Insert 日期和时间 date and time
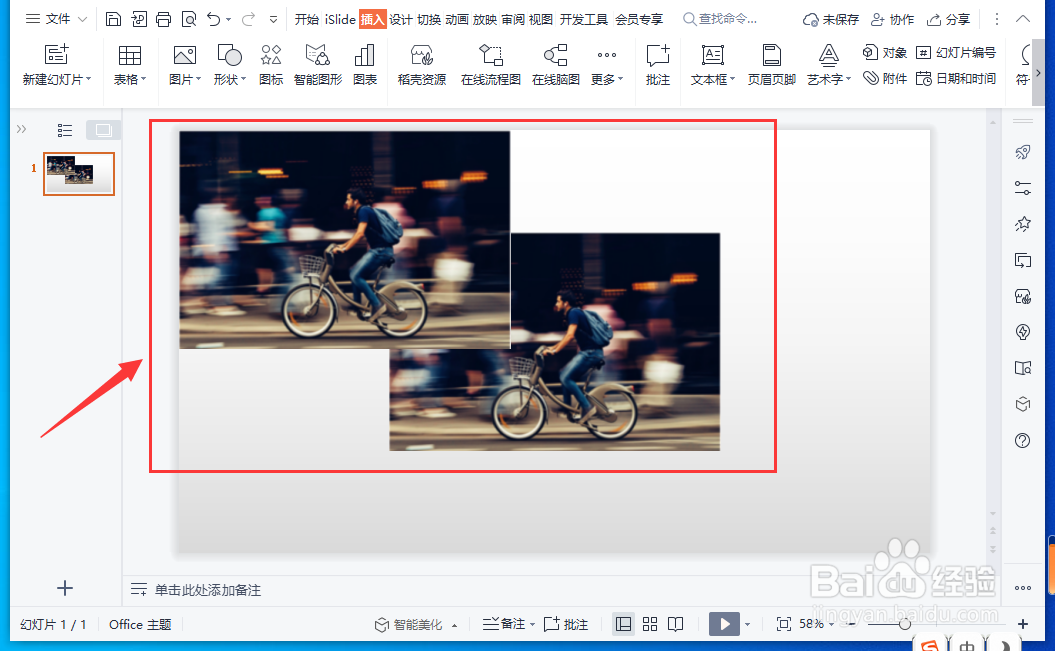The width and height of the screenshot is (1055, 651). pos(955,79)
